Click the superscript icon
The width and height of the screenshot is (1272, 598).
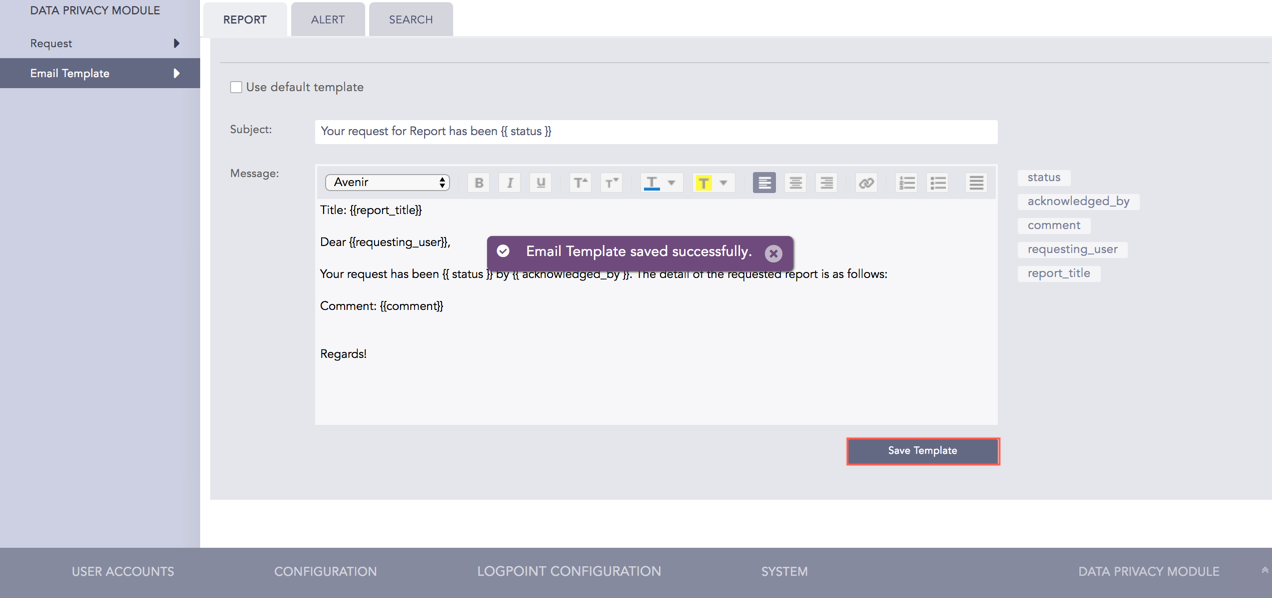pyautogui.click(x=580, y=182)
